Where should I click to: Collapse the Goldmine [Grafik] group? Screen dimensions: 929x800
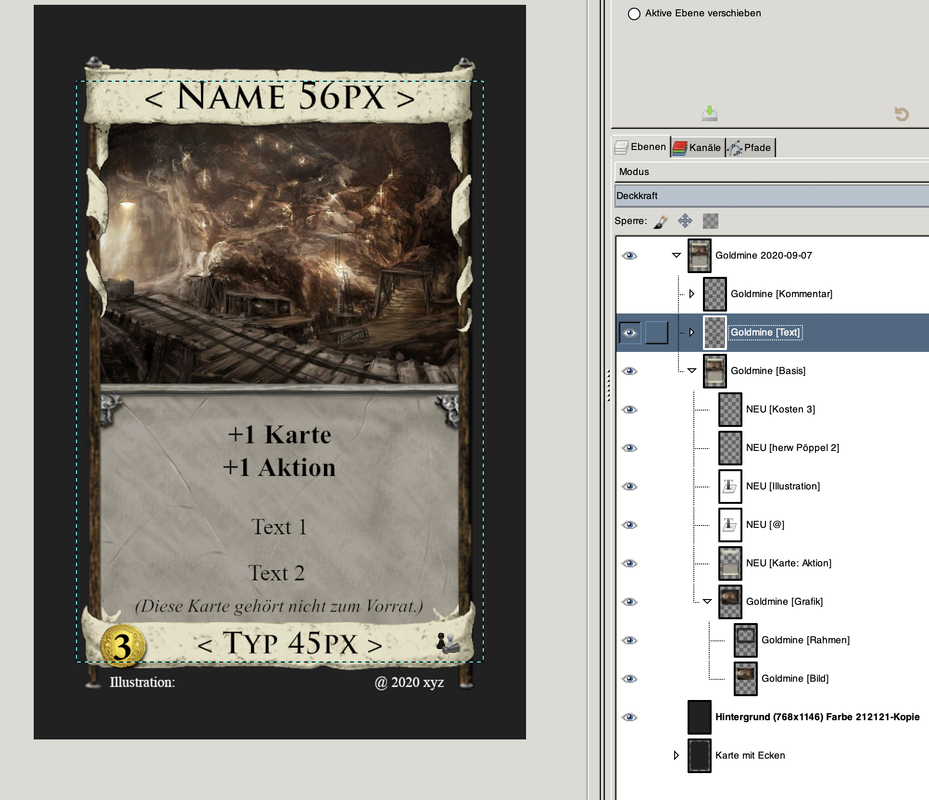[707, 601]
